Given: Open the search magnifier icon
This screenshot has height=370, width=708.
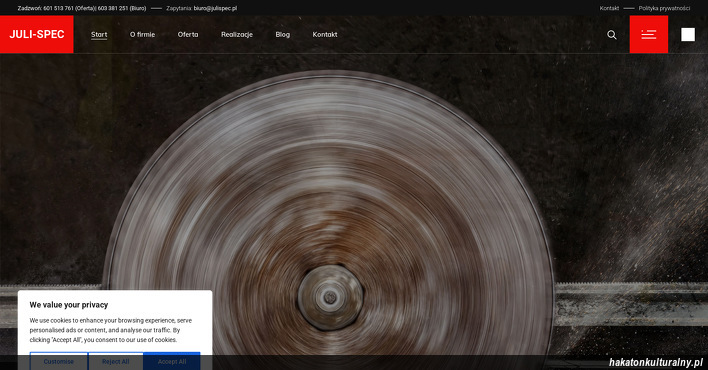Looking at the screenshot, I should point(612,35).
